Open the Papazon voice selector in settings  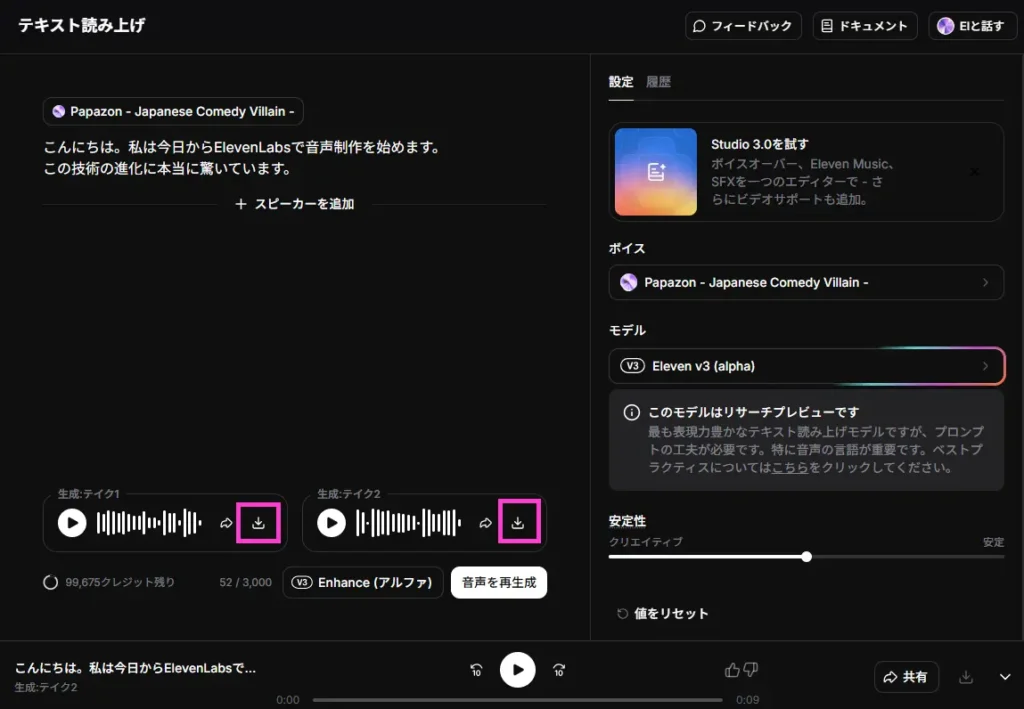pos(805,283)
